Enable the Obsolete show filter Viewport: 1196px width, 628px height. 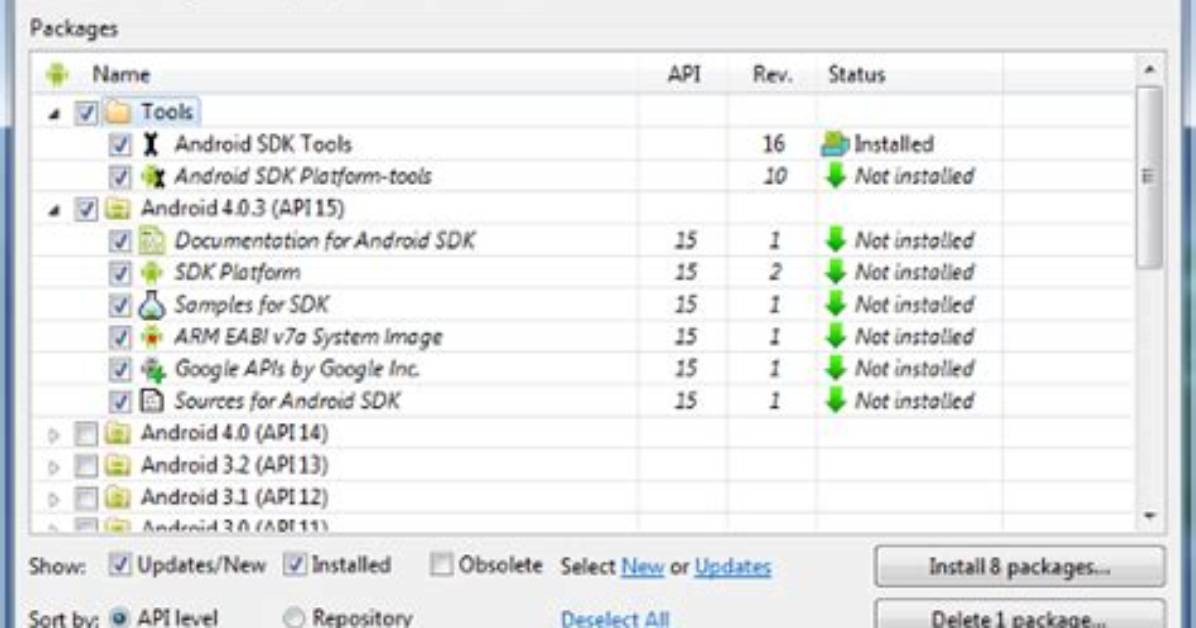(x=441, y=565)
